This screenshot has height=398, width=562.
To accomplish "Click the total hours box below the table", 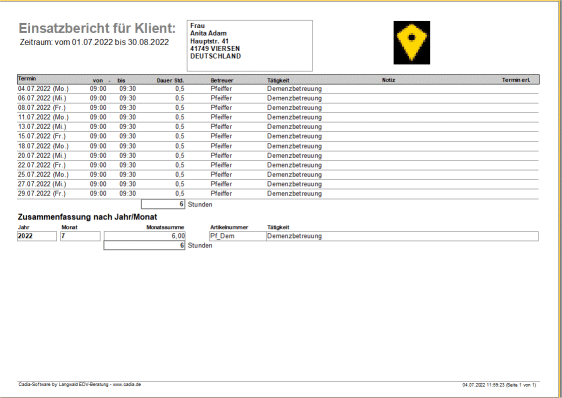I will (163, 204).
